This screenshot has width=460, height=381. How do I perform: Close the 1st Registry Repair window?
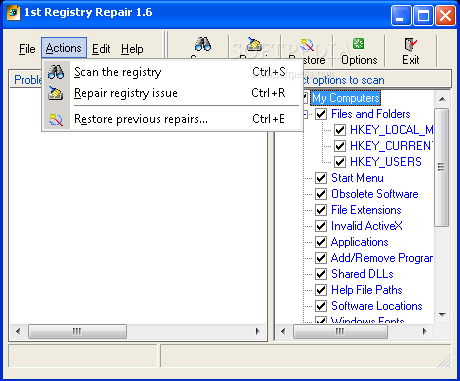pyautogui.click(x=445, y=15)
